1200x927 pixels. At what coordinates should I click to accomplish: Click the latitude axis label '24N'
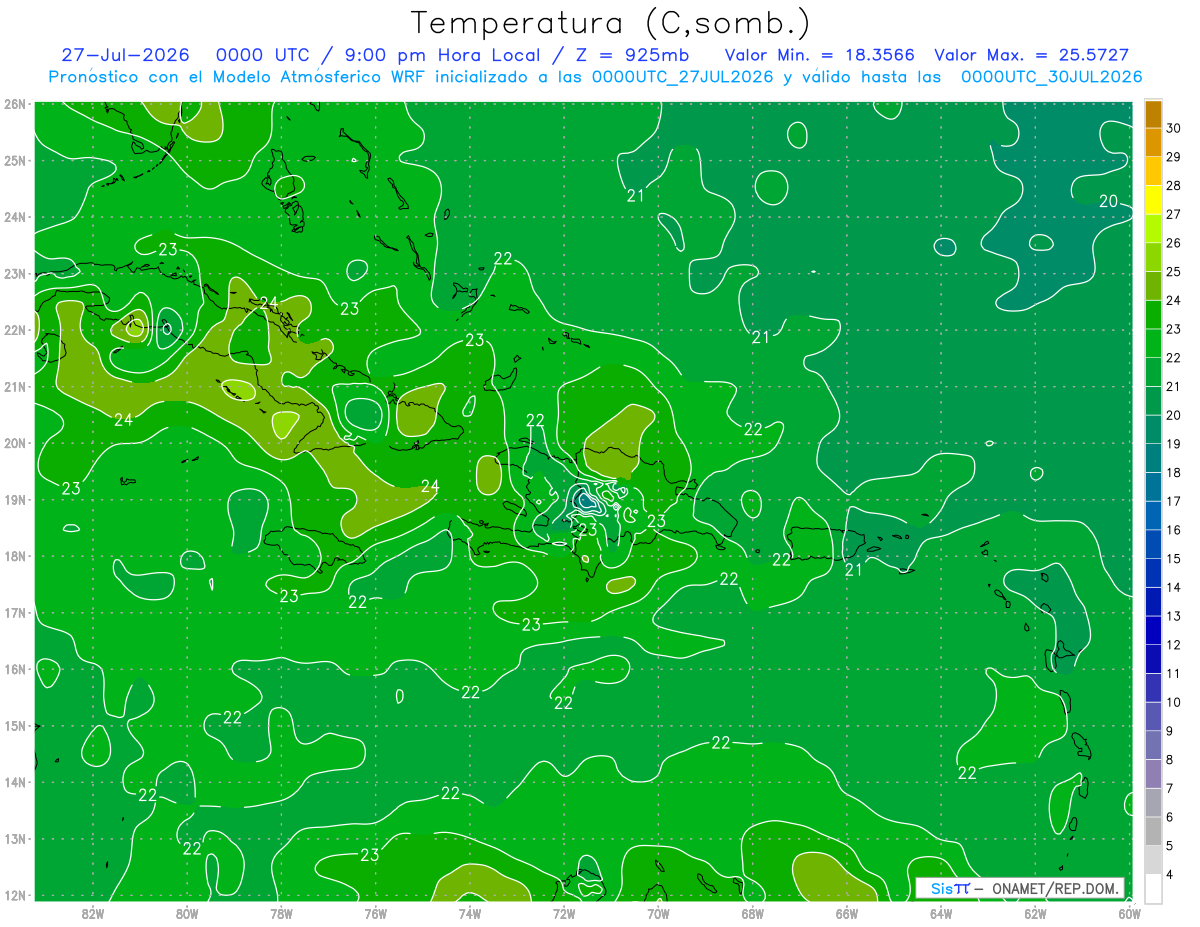coord(15,217)
